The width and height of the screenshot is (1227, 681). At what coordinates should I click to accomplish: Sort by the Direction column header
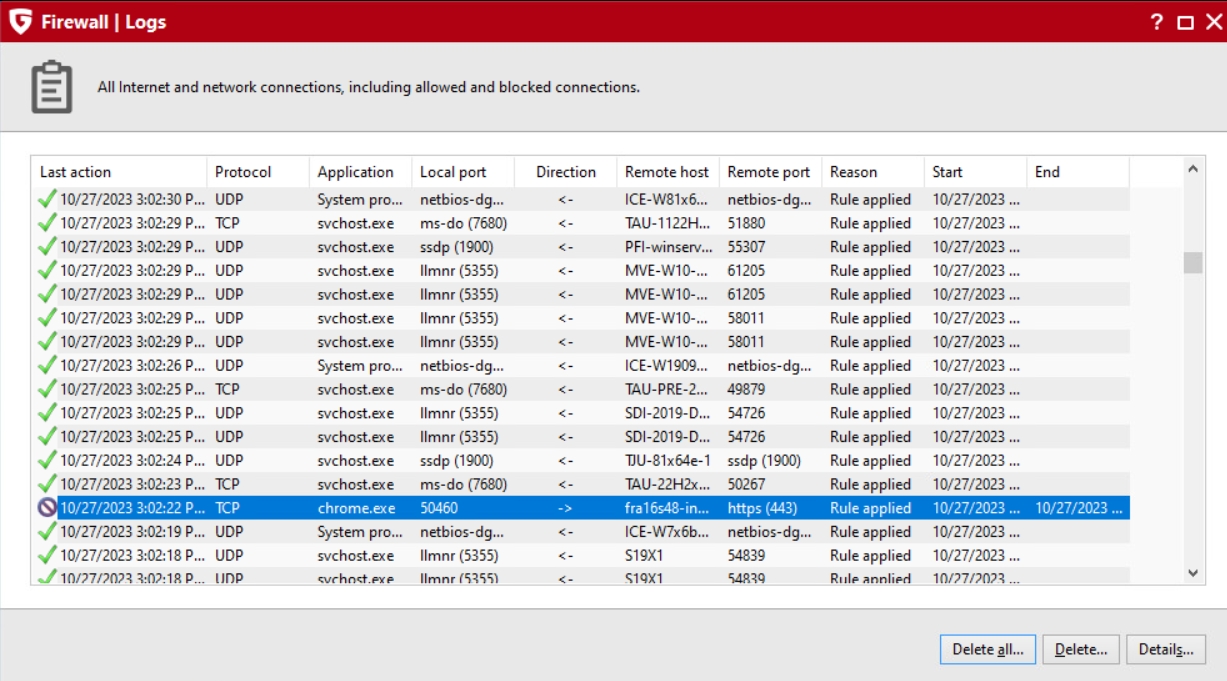pos(566,172)
